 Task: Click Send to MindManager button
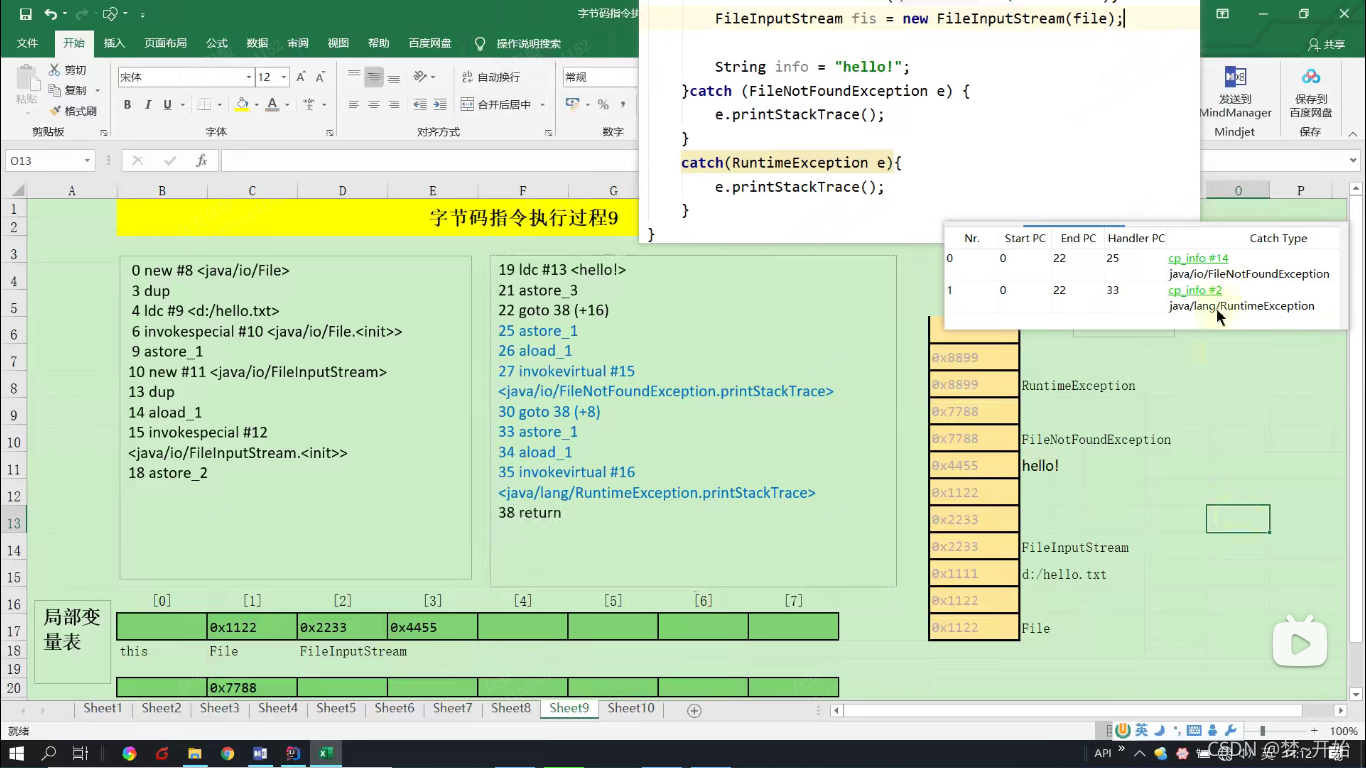click(x=1236, y=92)
